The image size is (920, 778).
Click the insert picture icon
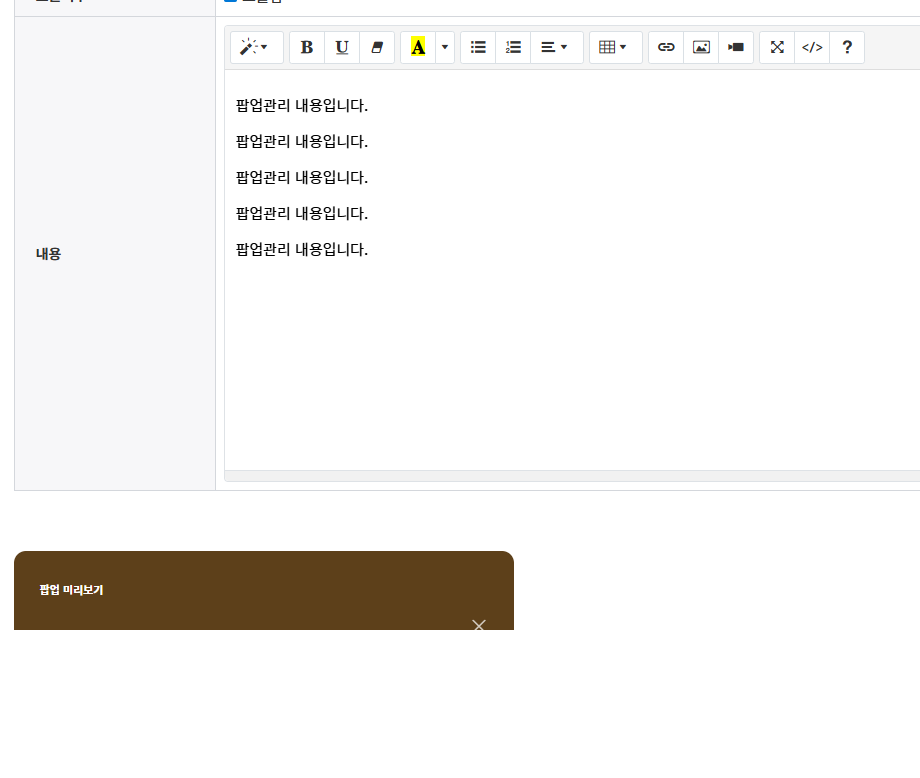pos(701,47)
